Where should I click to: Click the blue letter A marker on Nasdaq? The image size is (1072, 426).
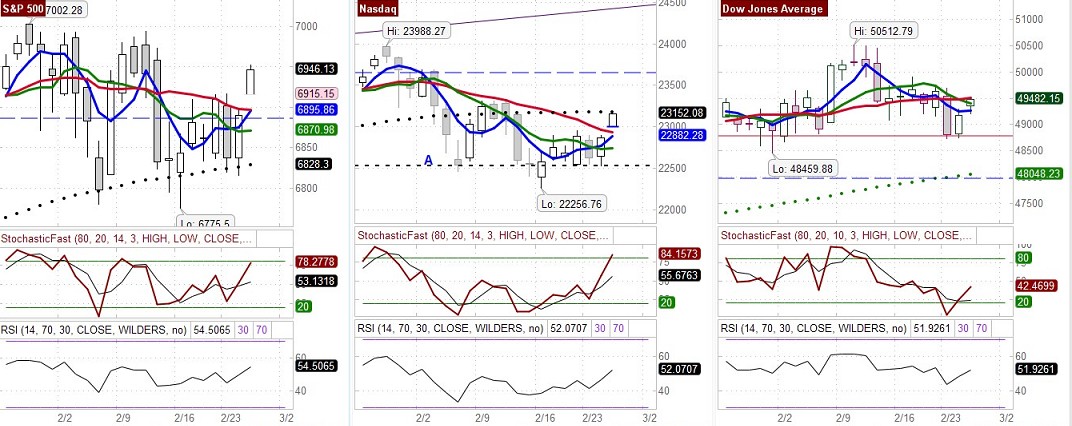click(x=428, y=160)
